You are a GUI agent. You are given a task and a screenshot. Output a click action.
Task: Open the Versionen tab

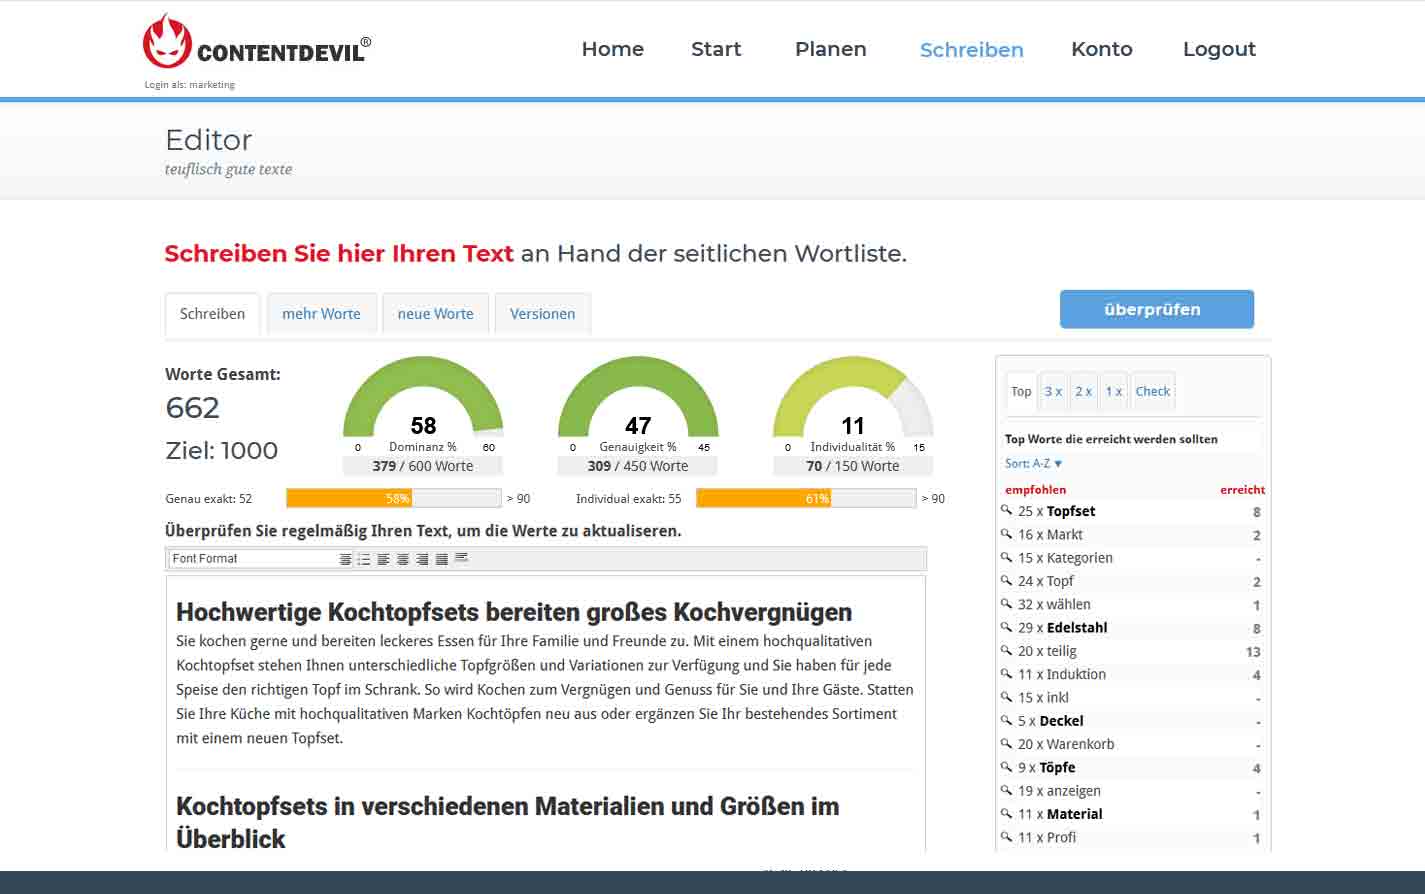tap(542, 314)
